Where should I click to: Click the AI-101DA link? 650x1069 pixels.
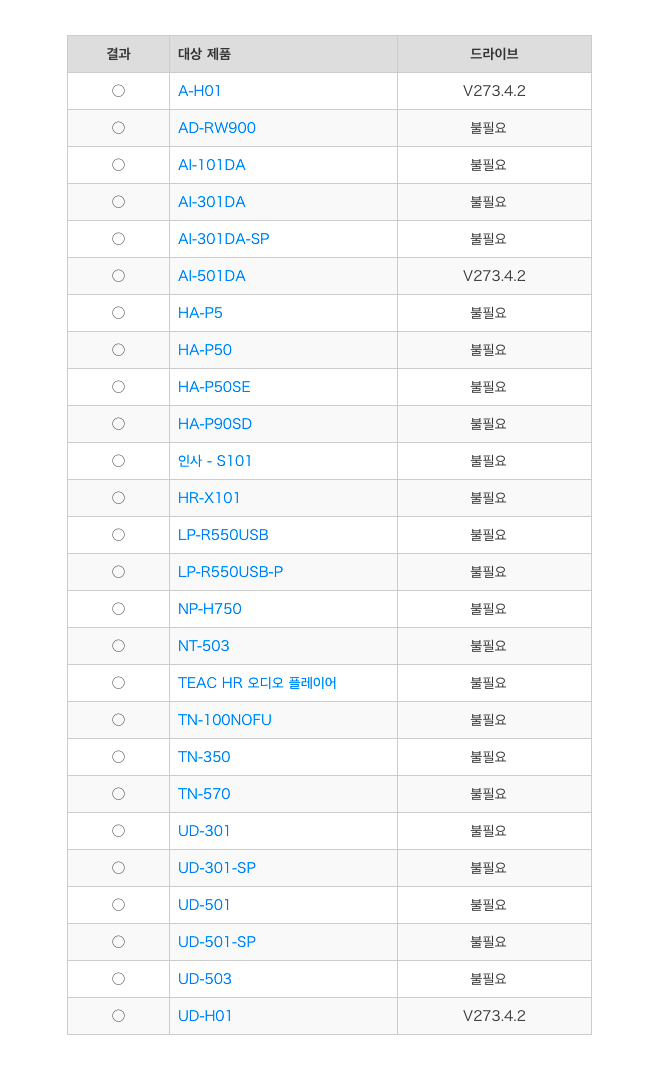coord(211,165)
